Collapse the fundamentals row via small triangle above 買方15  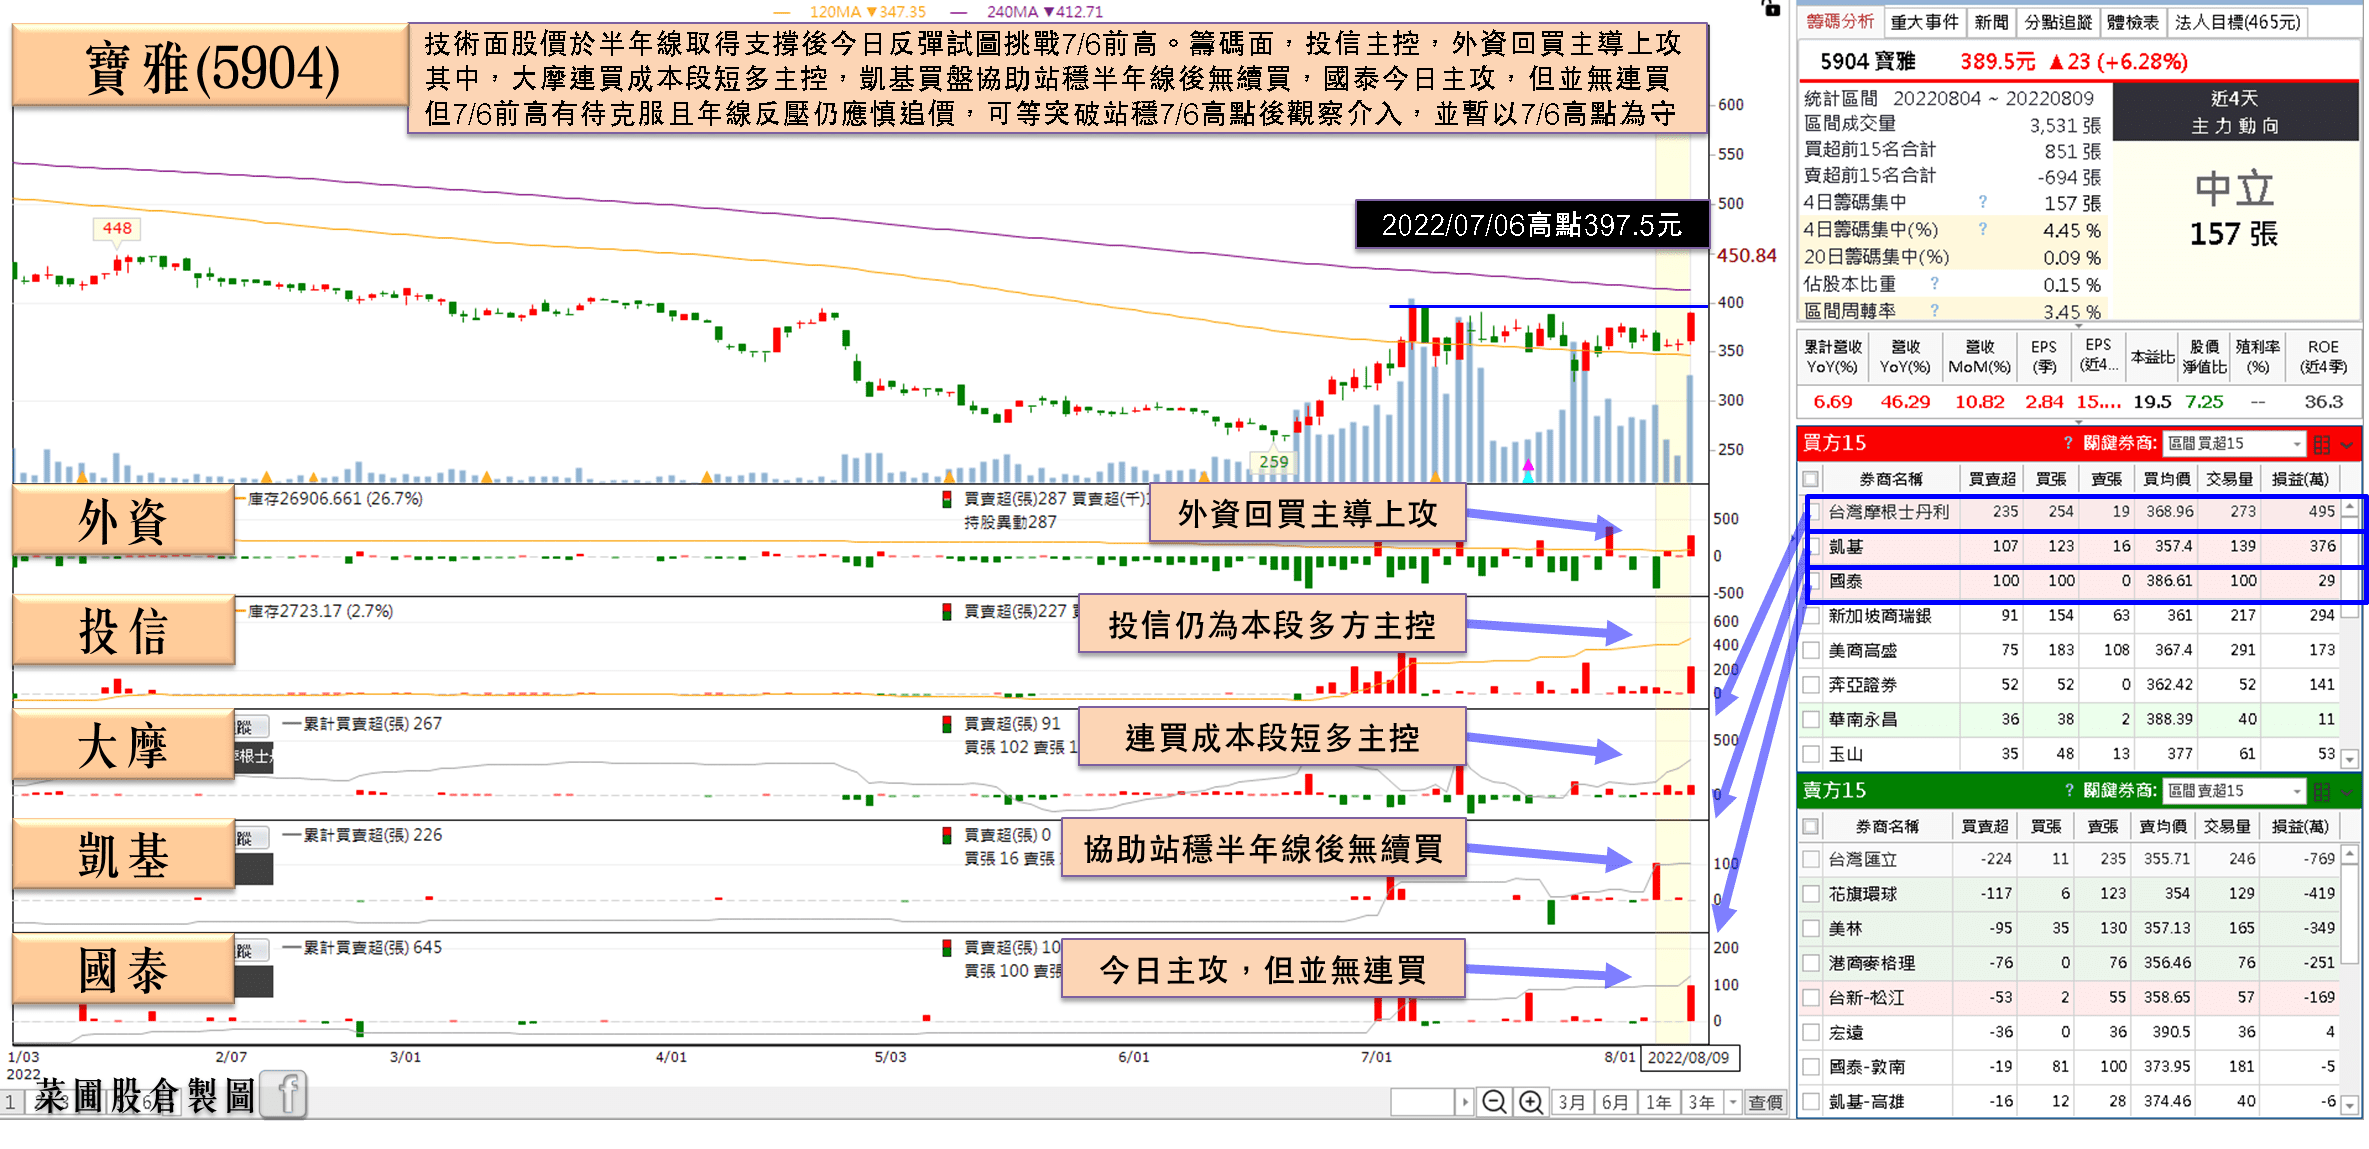tap(2078, 423)
